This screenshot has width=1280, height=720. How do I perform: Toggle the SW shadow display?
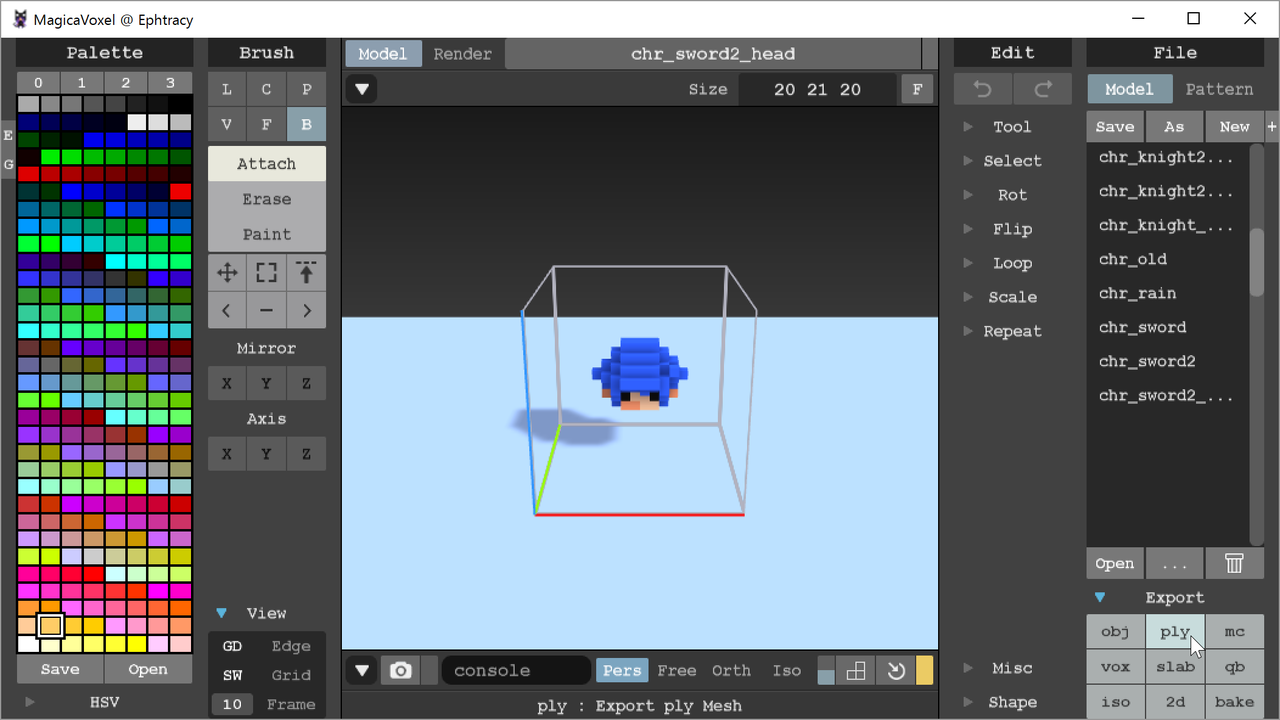[x=232, y=676]
